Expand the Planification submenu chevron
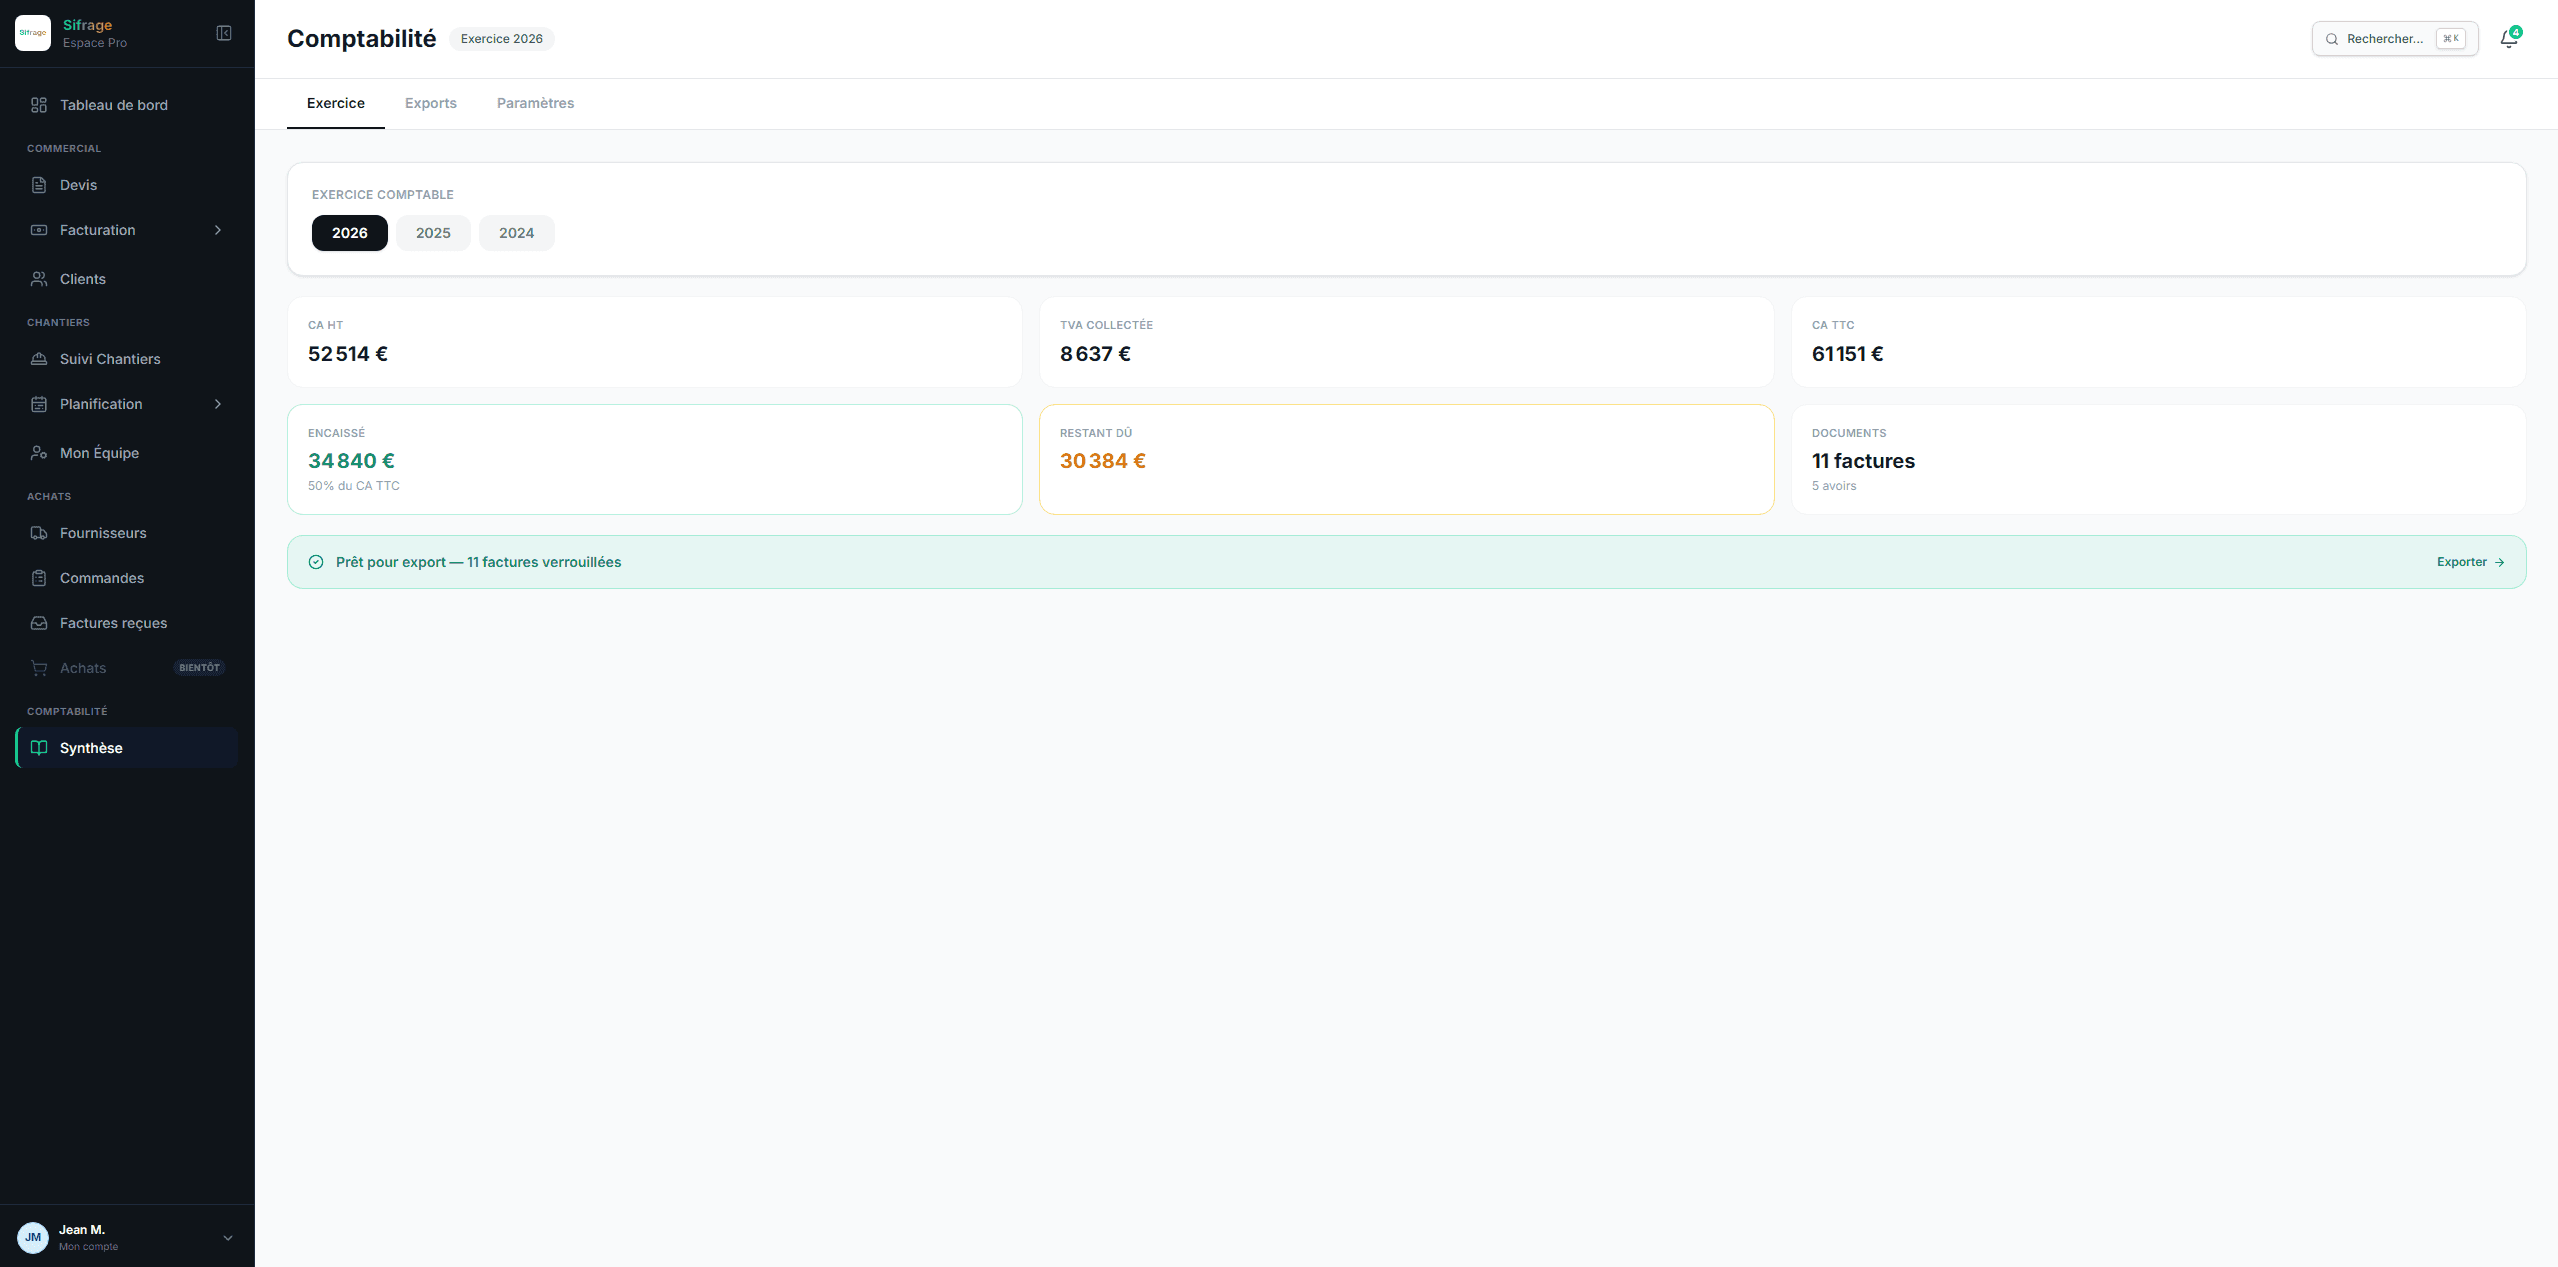2558x1267 pixels. tap(218, 404)
